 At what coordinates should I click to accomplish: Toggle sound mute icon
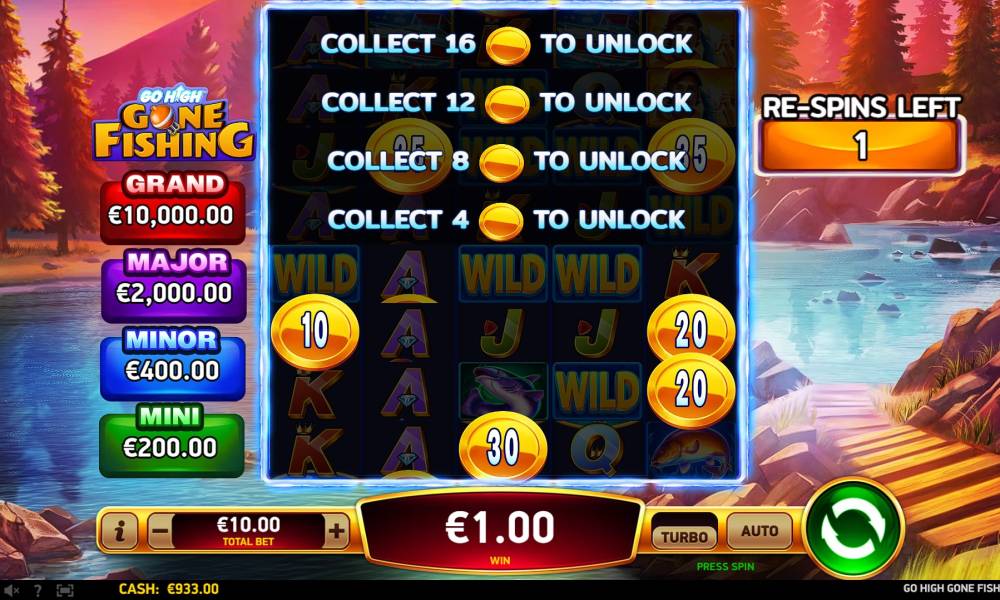[11, 590]
